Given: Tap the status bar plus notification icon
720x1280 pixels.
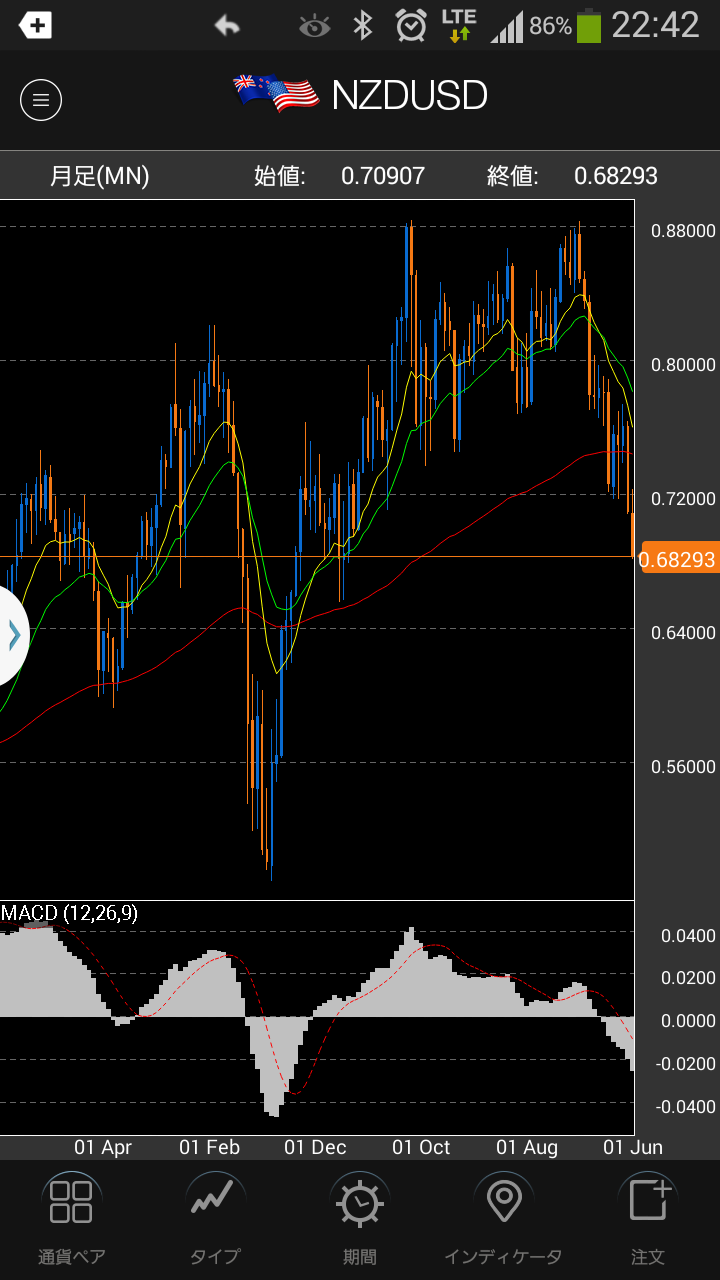Looking at the screenshot, I should [35, 26].
